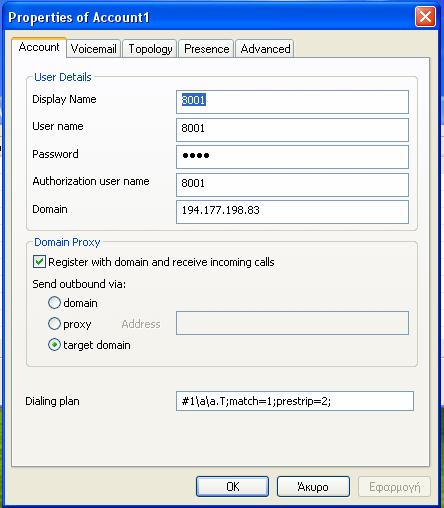Edit the Domain address field
Image resolution: width=444 pixels, height=508 pixels.
[292, 212]
